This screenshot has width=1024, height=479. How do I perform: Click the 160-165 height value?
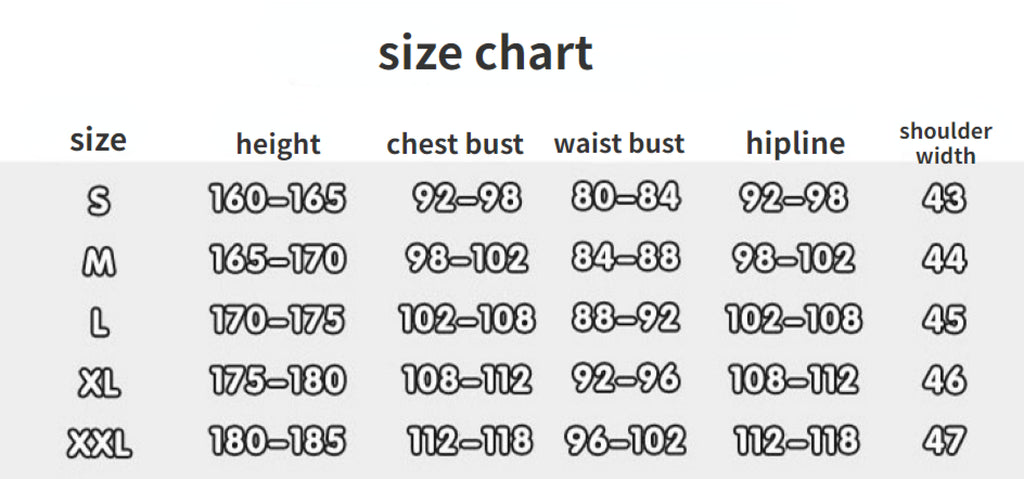(277, 200)
